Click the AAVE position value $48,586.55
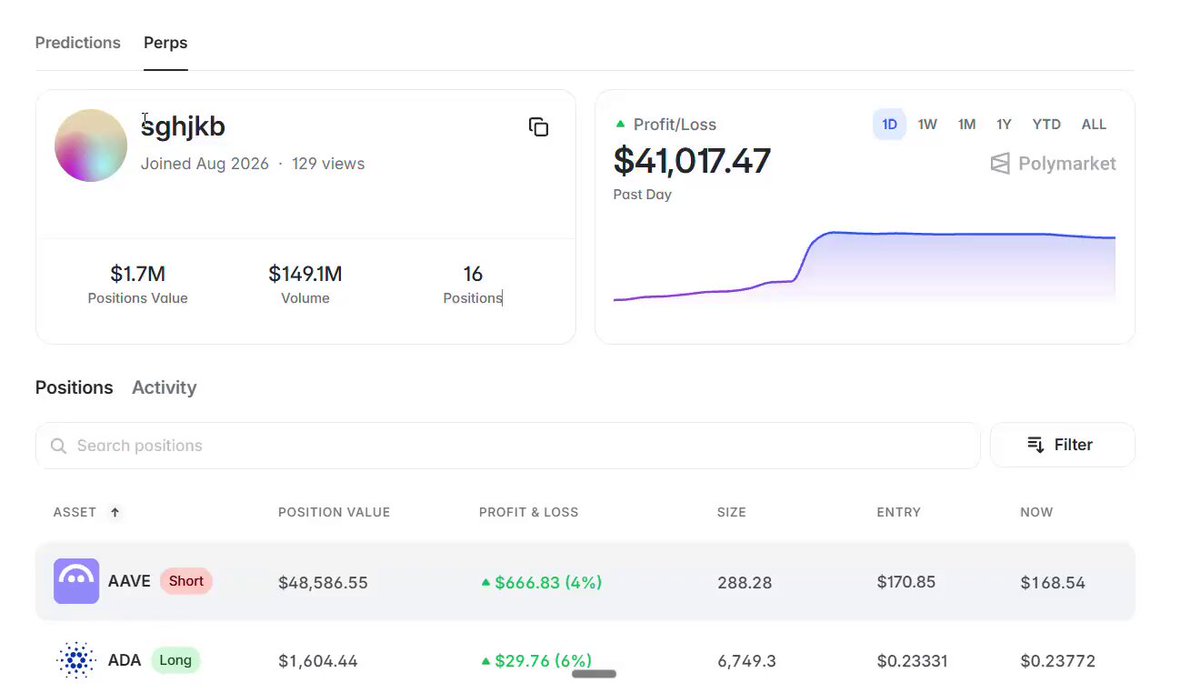This screenshot has height=693, width=1200. click(x=323, y=582)
